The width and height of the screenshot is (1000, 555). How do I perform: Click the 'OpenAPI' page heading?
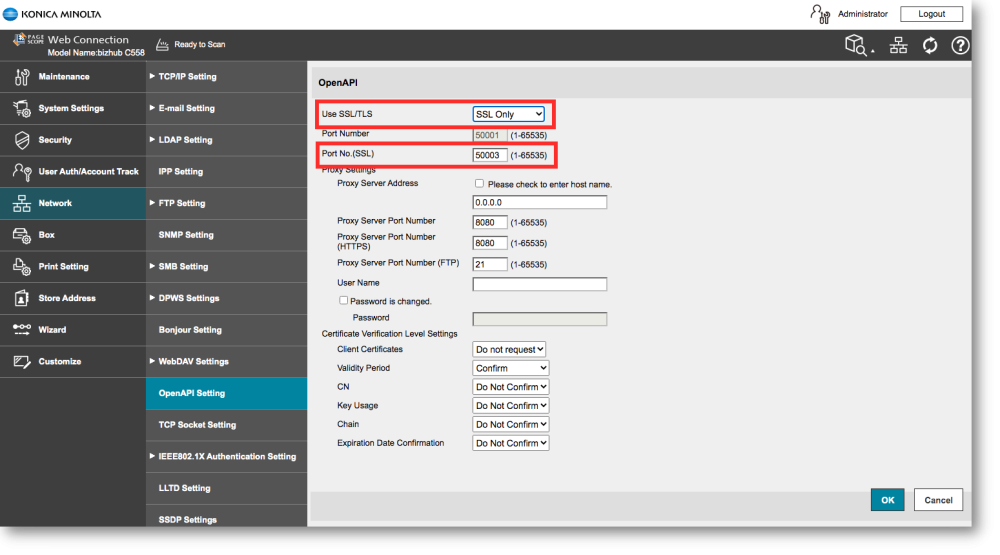[338, 83]
